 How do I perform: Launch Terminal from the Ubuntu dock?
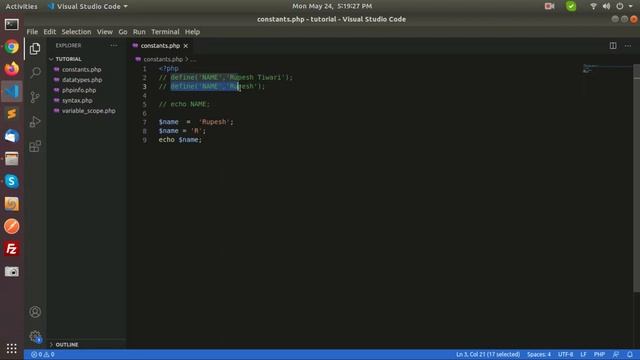[11, 24]
